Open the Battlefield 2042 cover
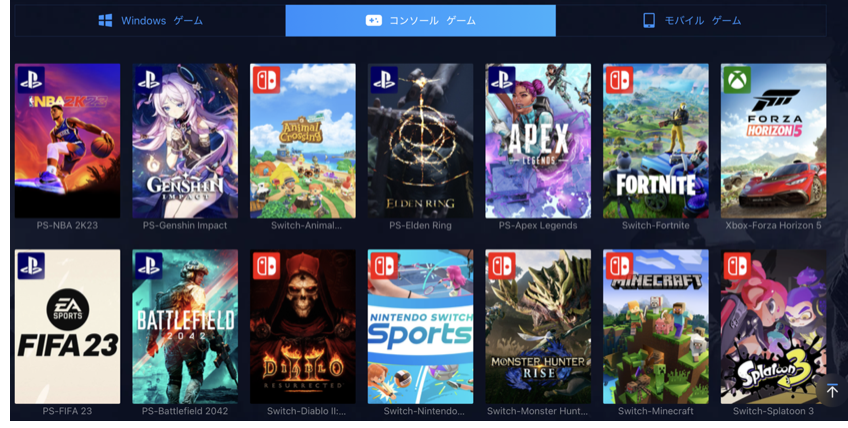This screenshot has width=848, height=428. [x=185, y=326]
